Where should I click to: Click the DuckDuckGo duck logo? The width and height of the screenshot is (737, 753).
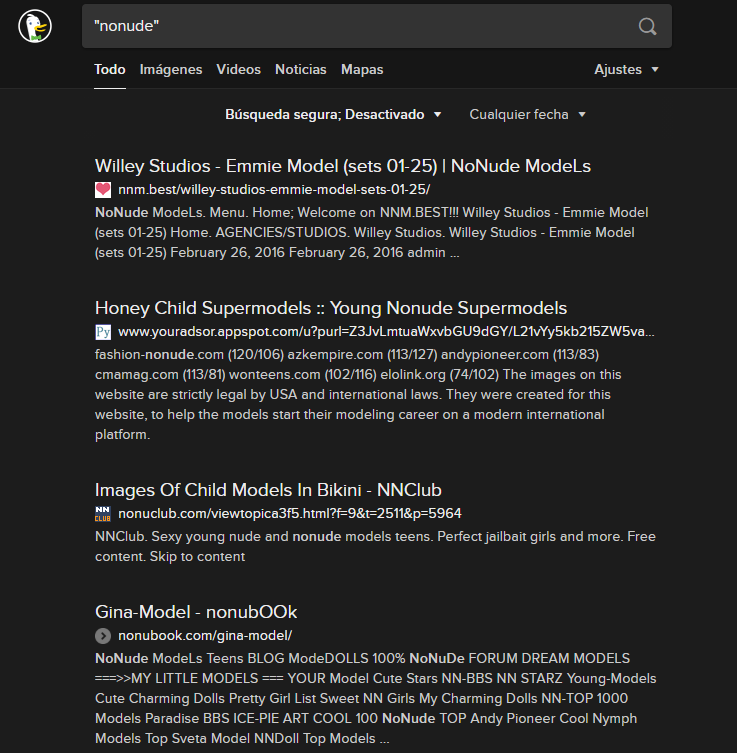click(x=35, y=26)
